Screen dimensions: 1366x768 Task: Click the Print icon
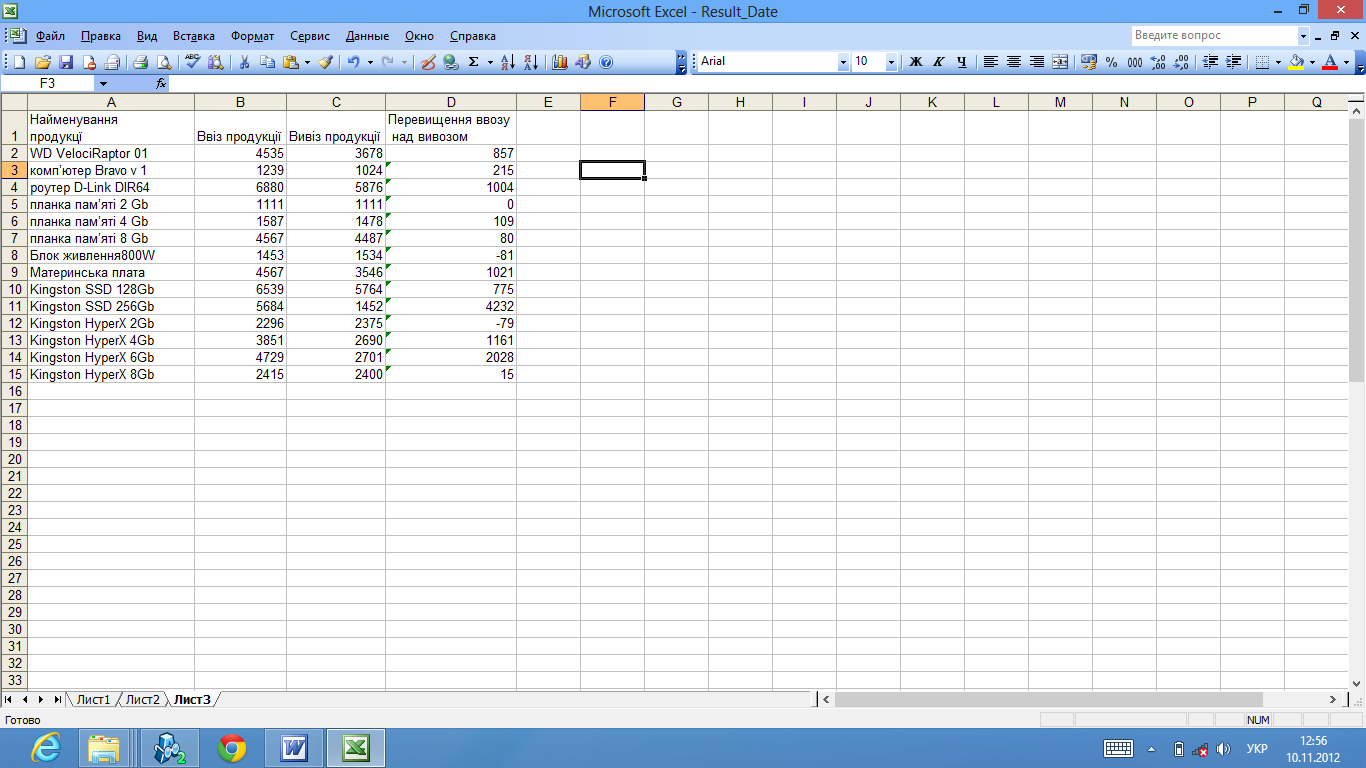pyautogui.click(x=141, y=62)
